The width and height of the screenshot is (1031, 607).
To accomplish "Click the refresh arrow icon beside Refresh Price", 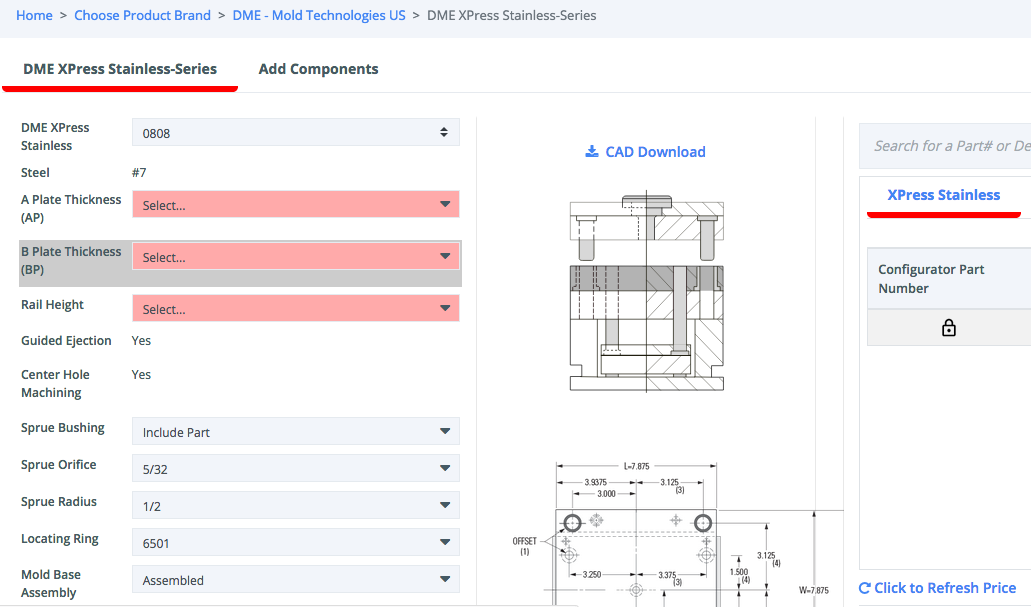I will [865, 588].
